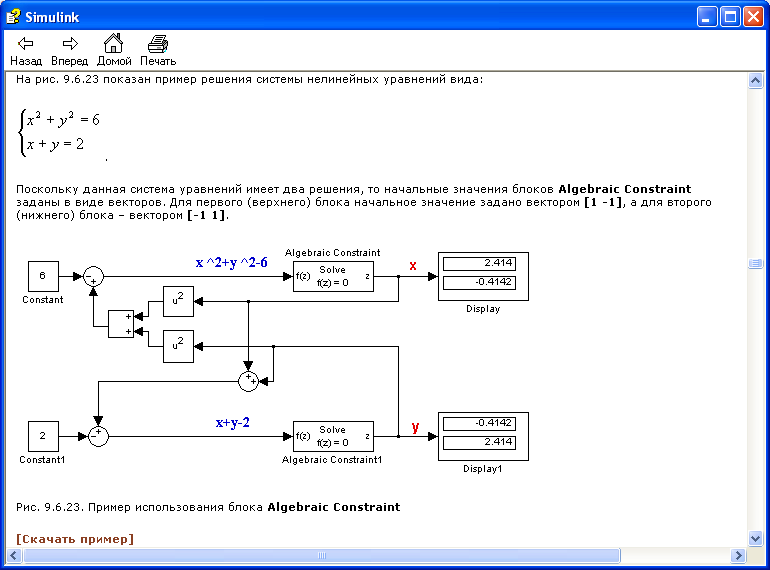Click the vertical scrollbar thumb

point(755,264)
